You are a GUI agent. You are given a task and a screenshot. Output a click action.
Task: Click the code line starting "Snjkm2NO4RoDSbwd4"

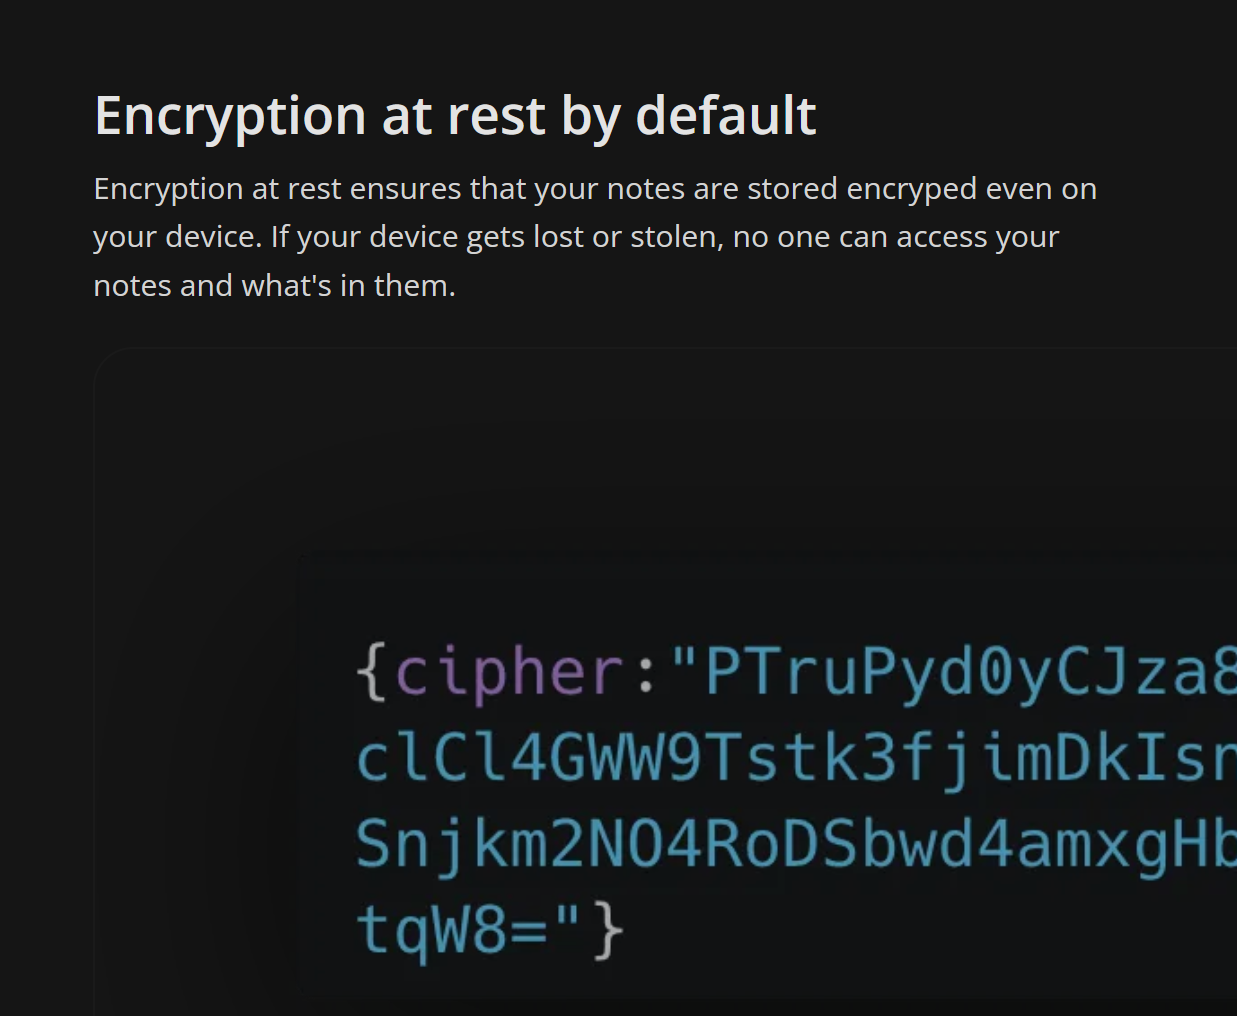click(x=795, y=845)
